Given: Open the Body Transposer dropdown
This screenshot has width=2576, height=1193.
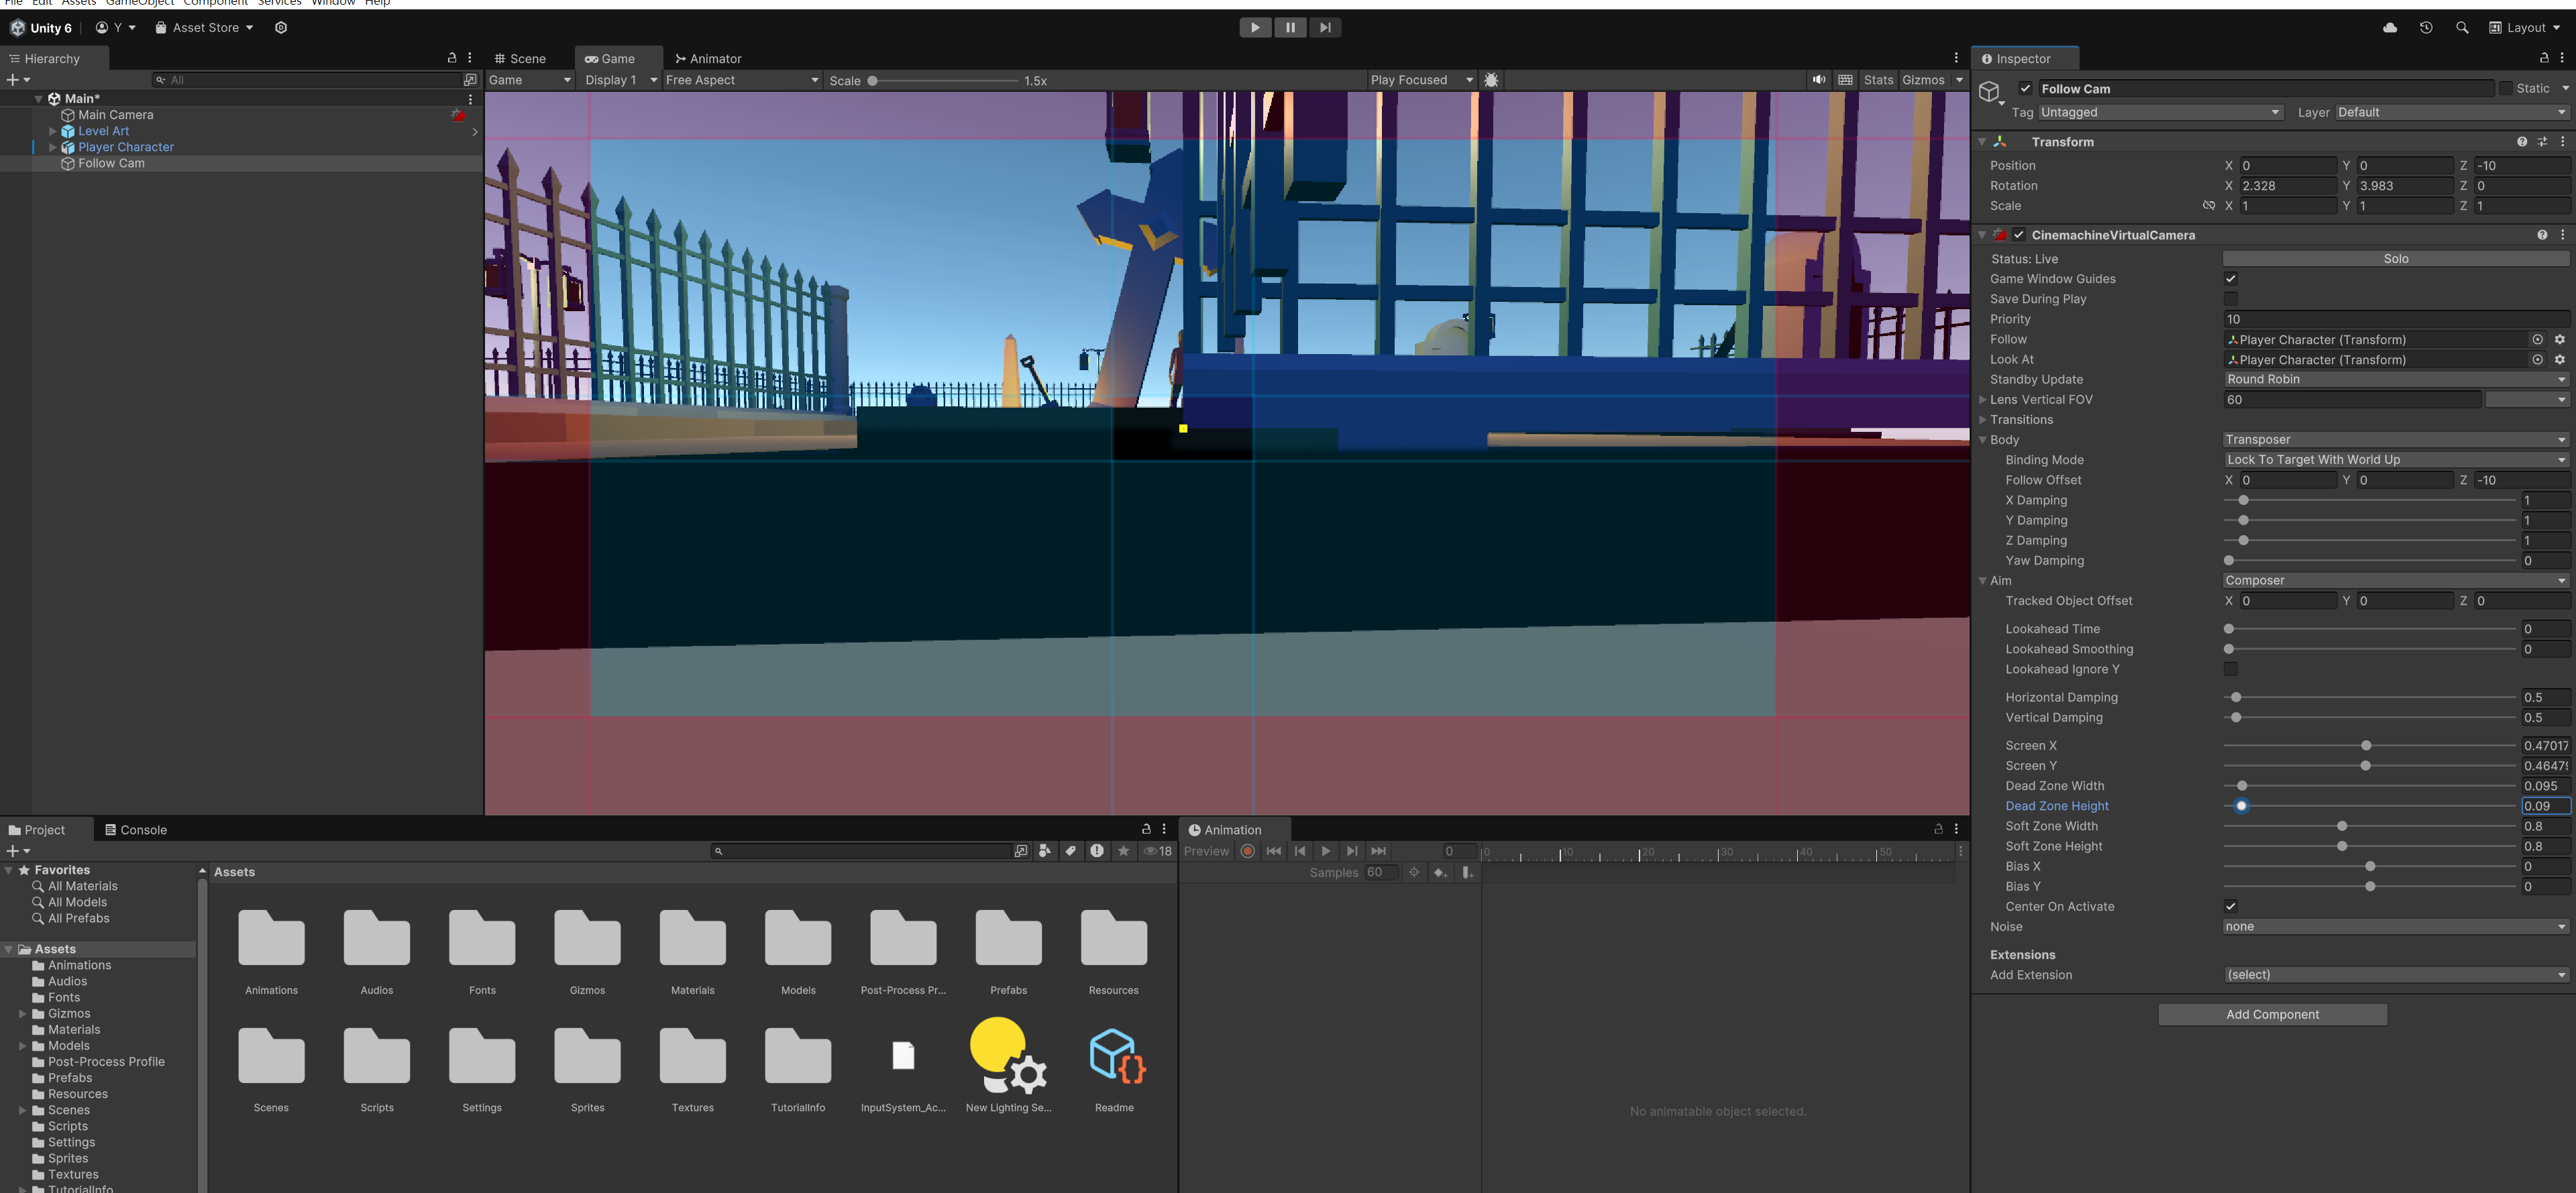Looking at the screenshot, I should click(x=2395, y=440).
